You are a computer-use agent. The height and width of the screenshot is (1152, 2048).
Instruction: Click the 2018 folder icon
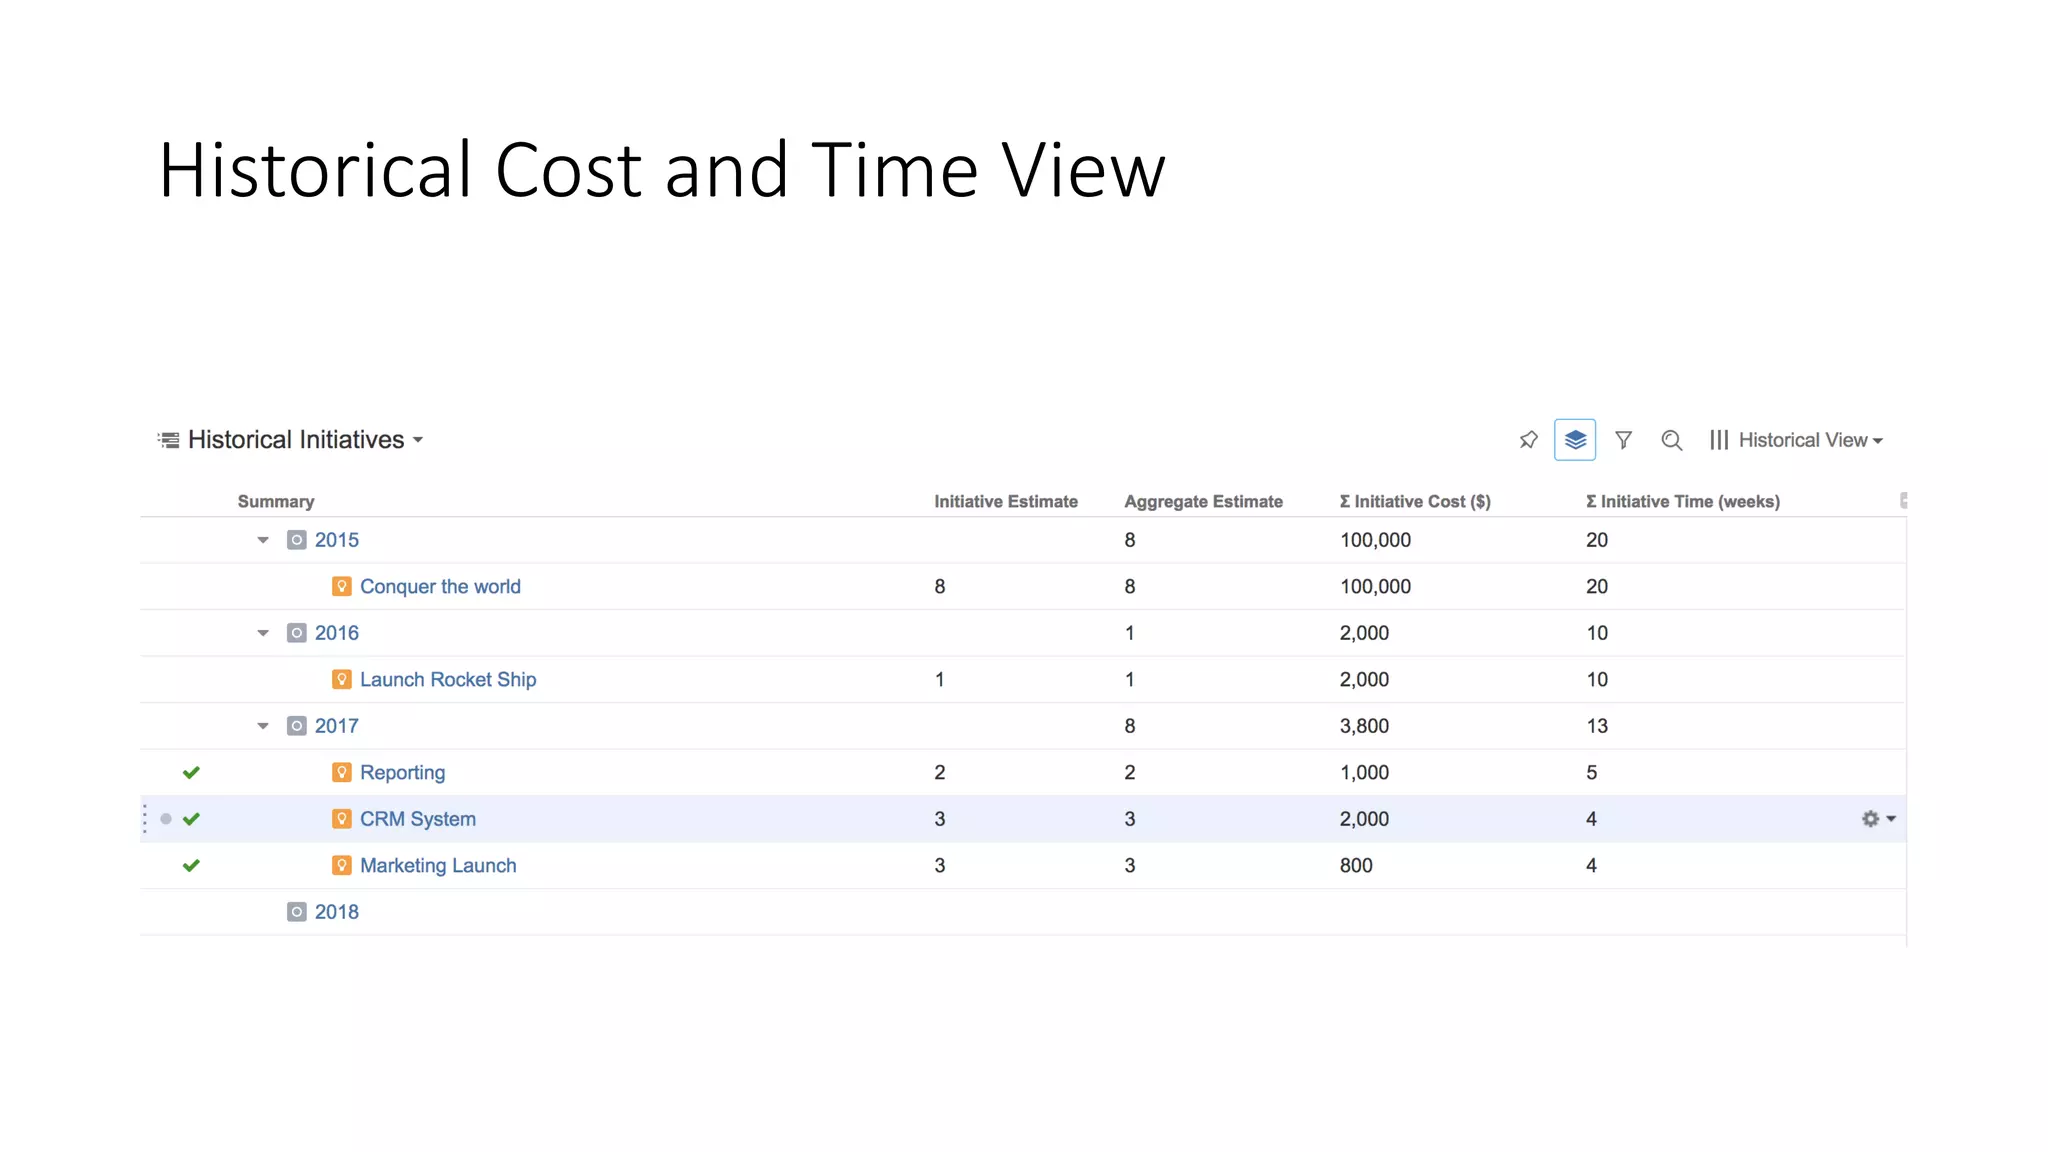tap(297, 912)
